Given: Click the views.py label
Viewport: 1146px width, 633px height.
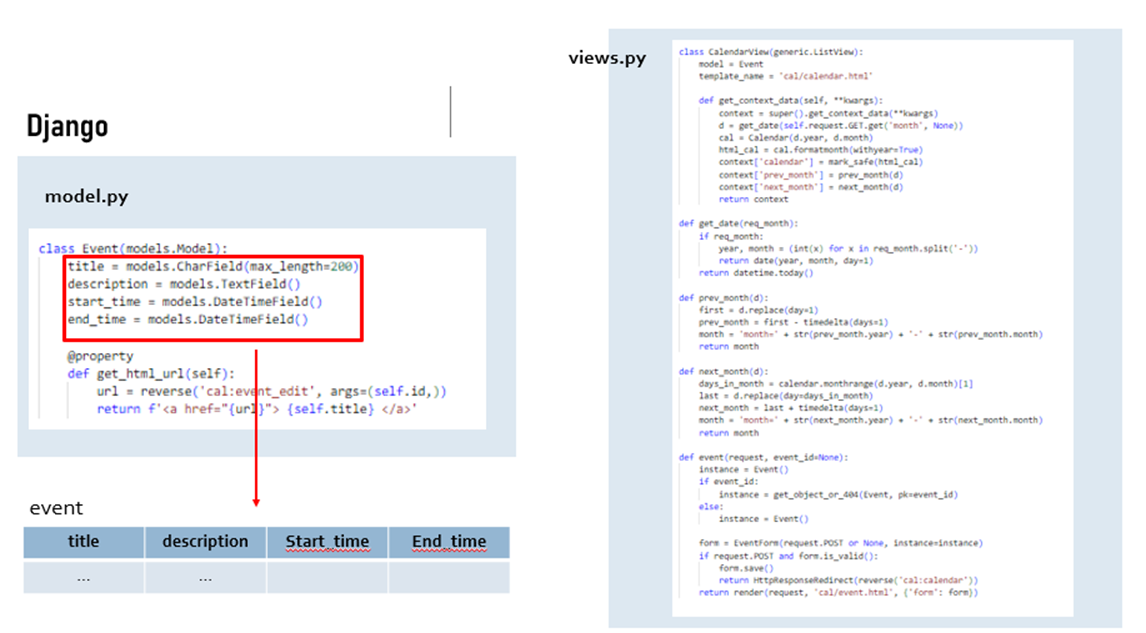Looking at the screenshot, I should click(x=607, y=58).
